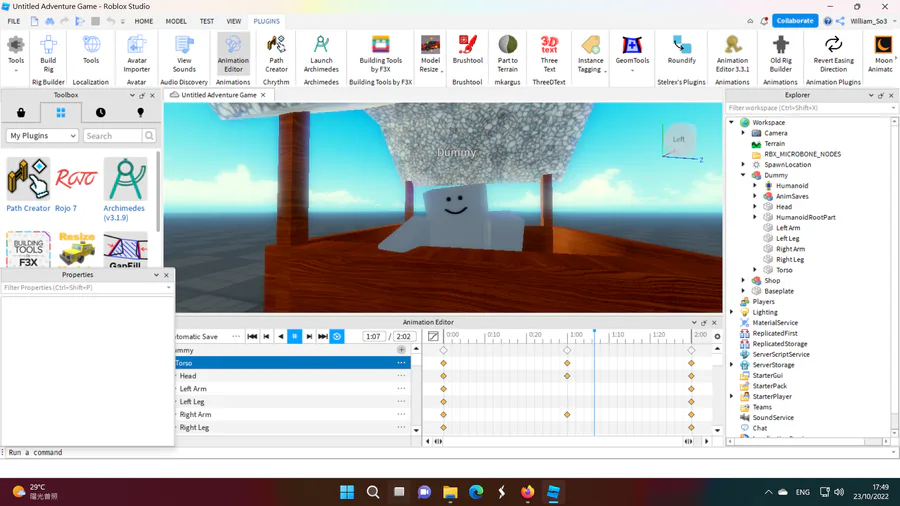Screen dimensions: 900x506
Task: Open animation name options ellipsis
Action: pos(236,336)
